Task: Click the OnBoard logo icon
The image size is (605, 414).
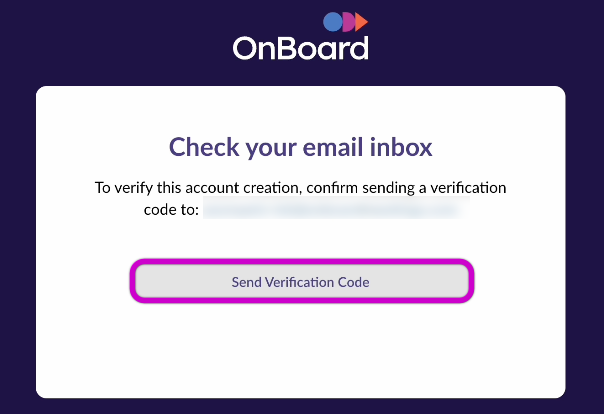Action: point(346,22)
